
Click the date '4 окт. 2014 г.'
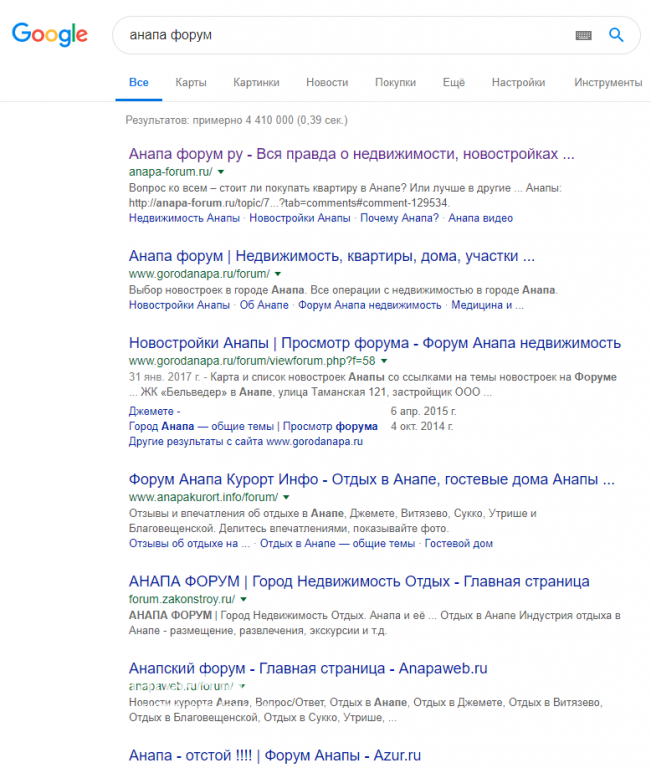coord(422,427)
